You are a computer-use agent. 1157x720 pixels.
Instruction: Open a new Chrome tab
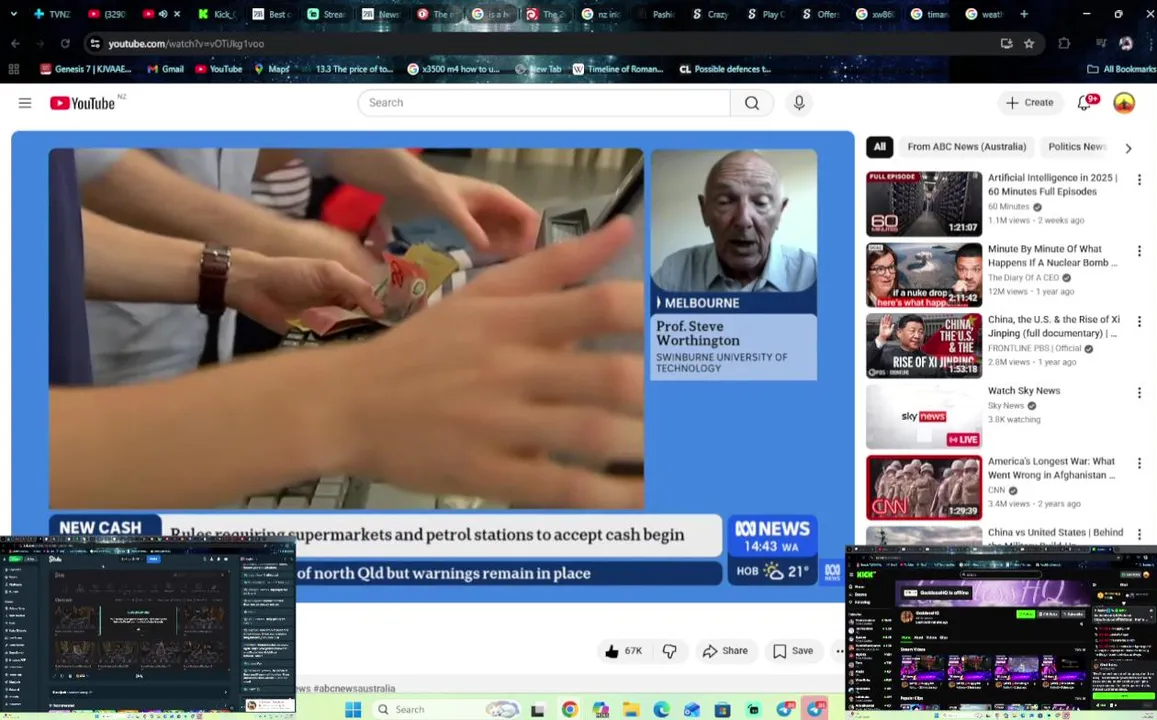(x=1023, y=14)
